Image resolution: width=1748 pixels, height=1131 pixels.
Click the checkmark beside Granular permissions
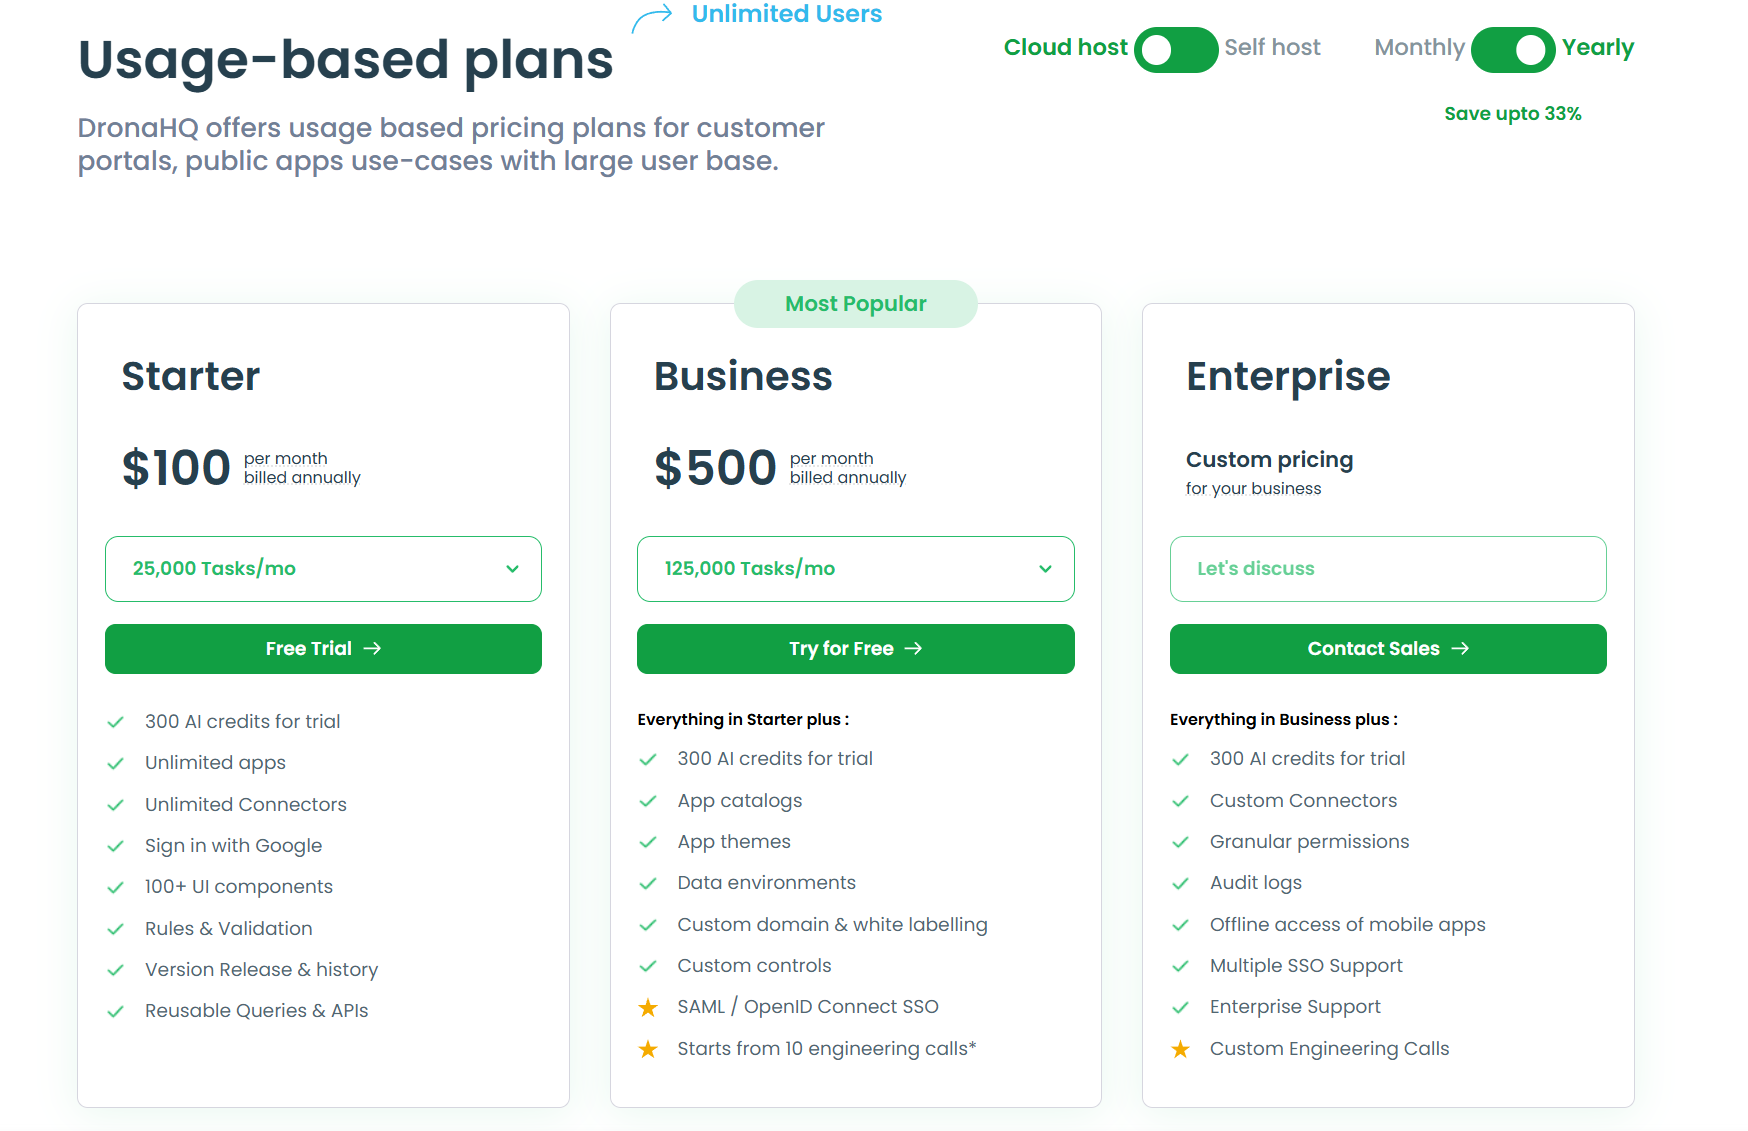(x=1181, y=842)
